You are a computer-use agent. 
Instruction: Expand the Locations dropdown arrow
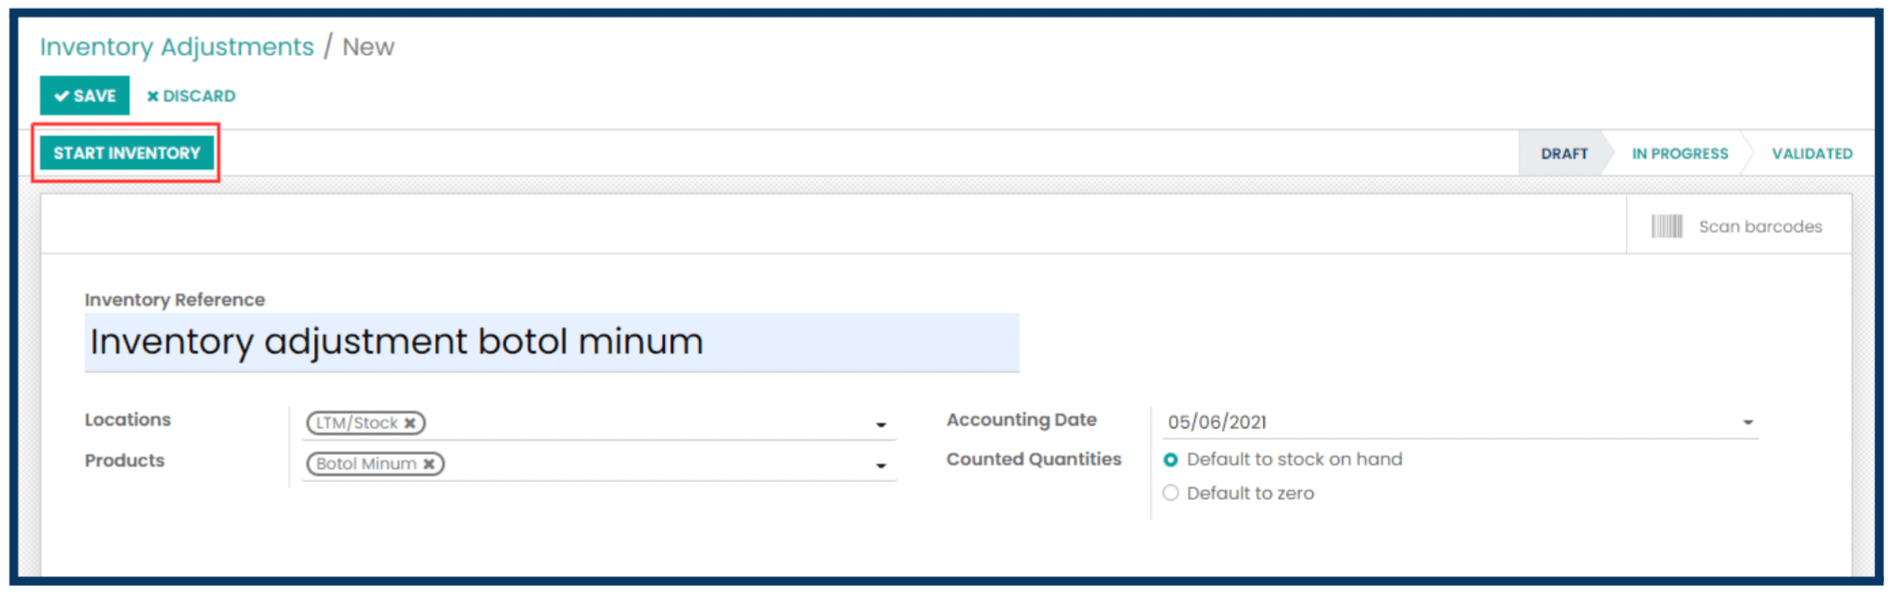point(881,425)
